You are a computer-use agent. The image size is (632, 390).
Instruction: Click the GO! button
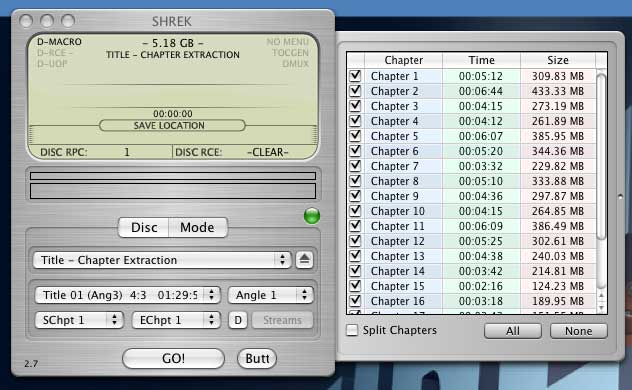point(173,358)
